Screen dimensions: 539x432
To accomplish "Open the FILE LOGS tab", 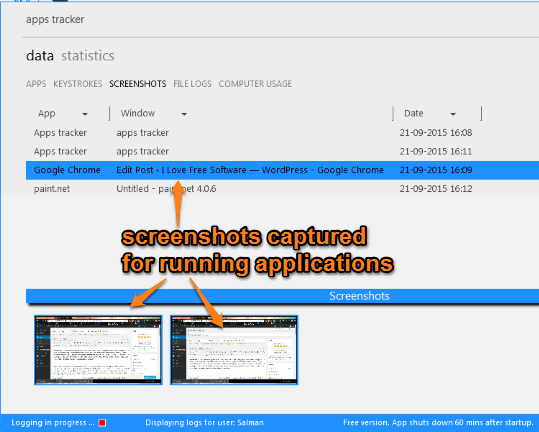I will point(192,84).
